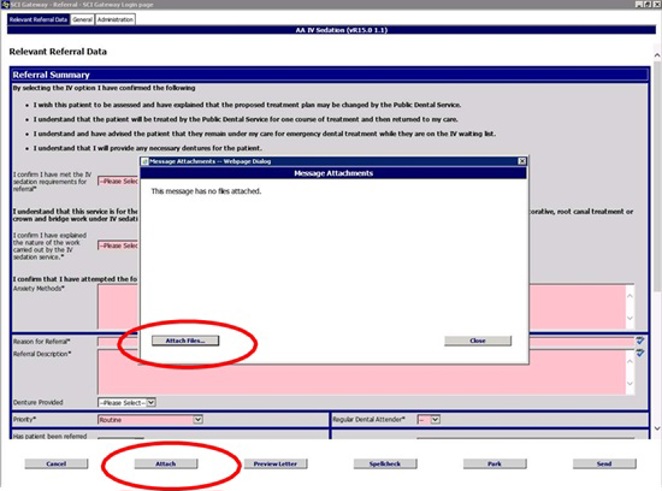Click the main page scroll up arrow
662x491 pixels.
657,55
